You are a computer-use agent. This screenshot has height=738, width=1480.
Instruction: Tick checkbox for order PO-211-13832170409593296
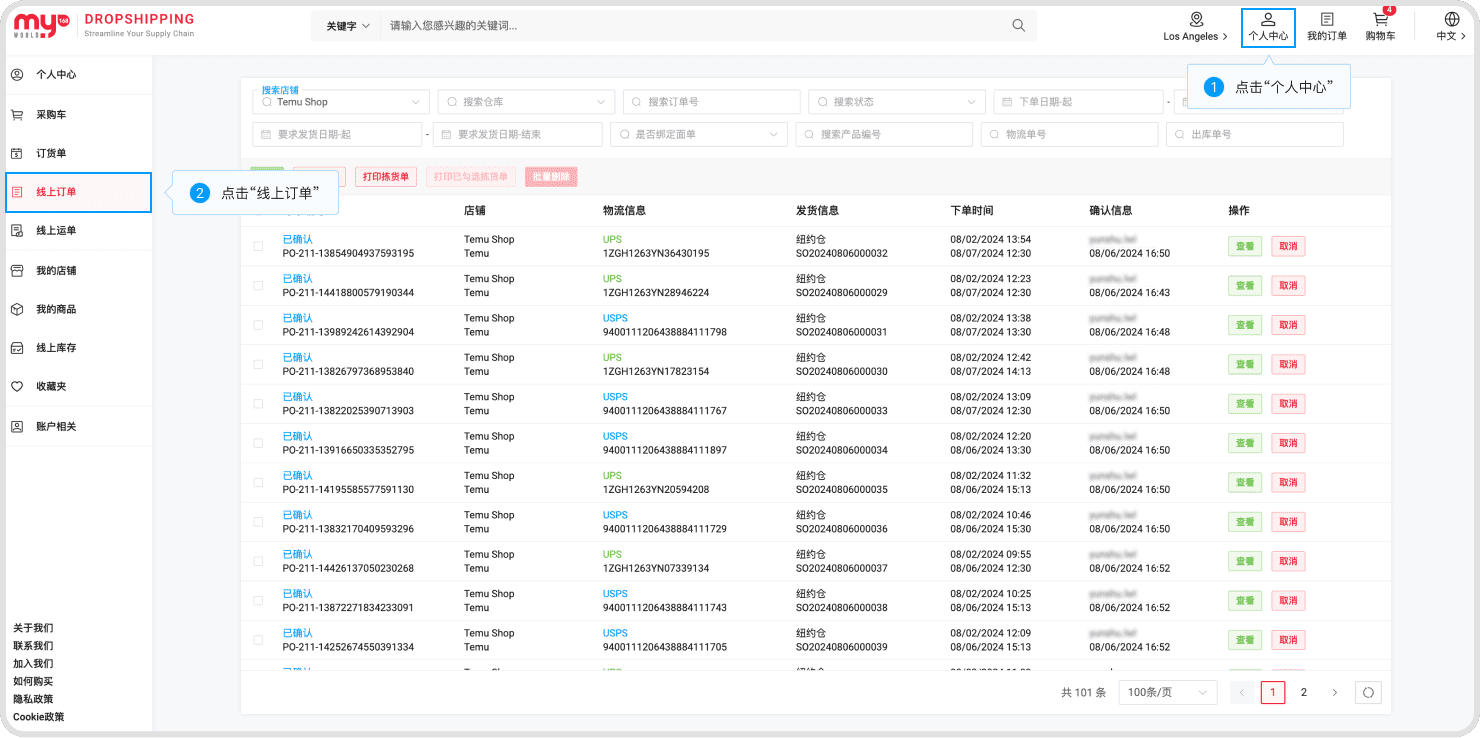coord(258,522)
